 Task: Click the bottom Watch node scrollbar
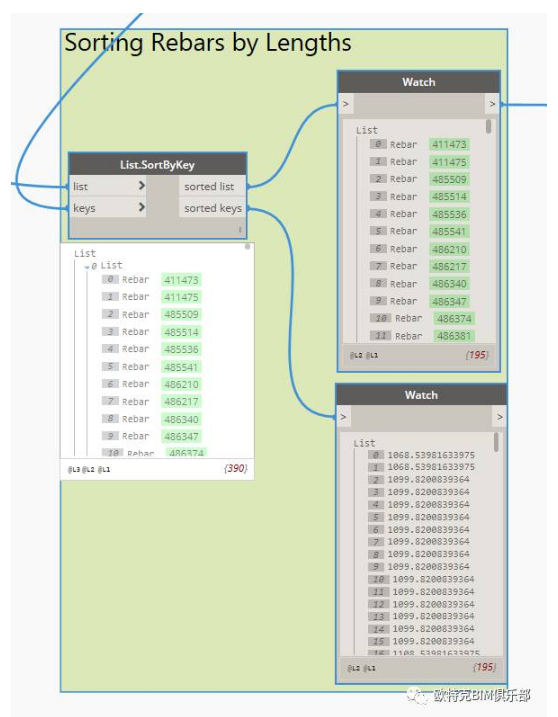coord(496,442)
